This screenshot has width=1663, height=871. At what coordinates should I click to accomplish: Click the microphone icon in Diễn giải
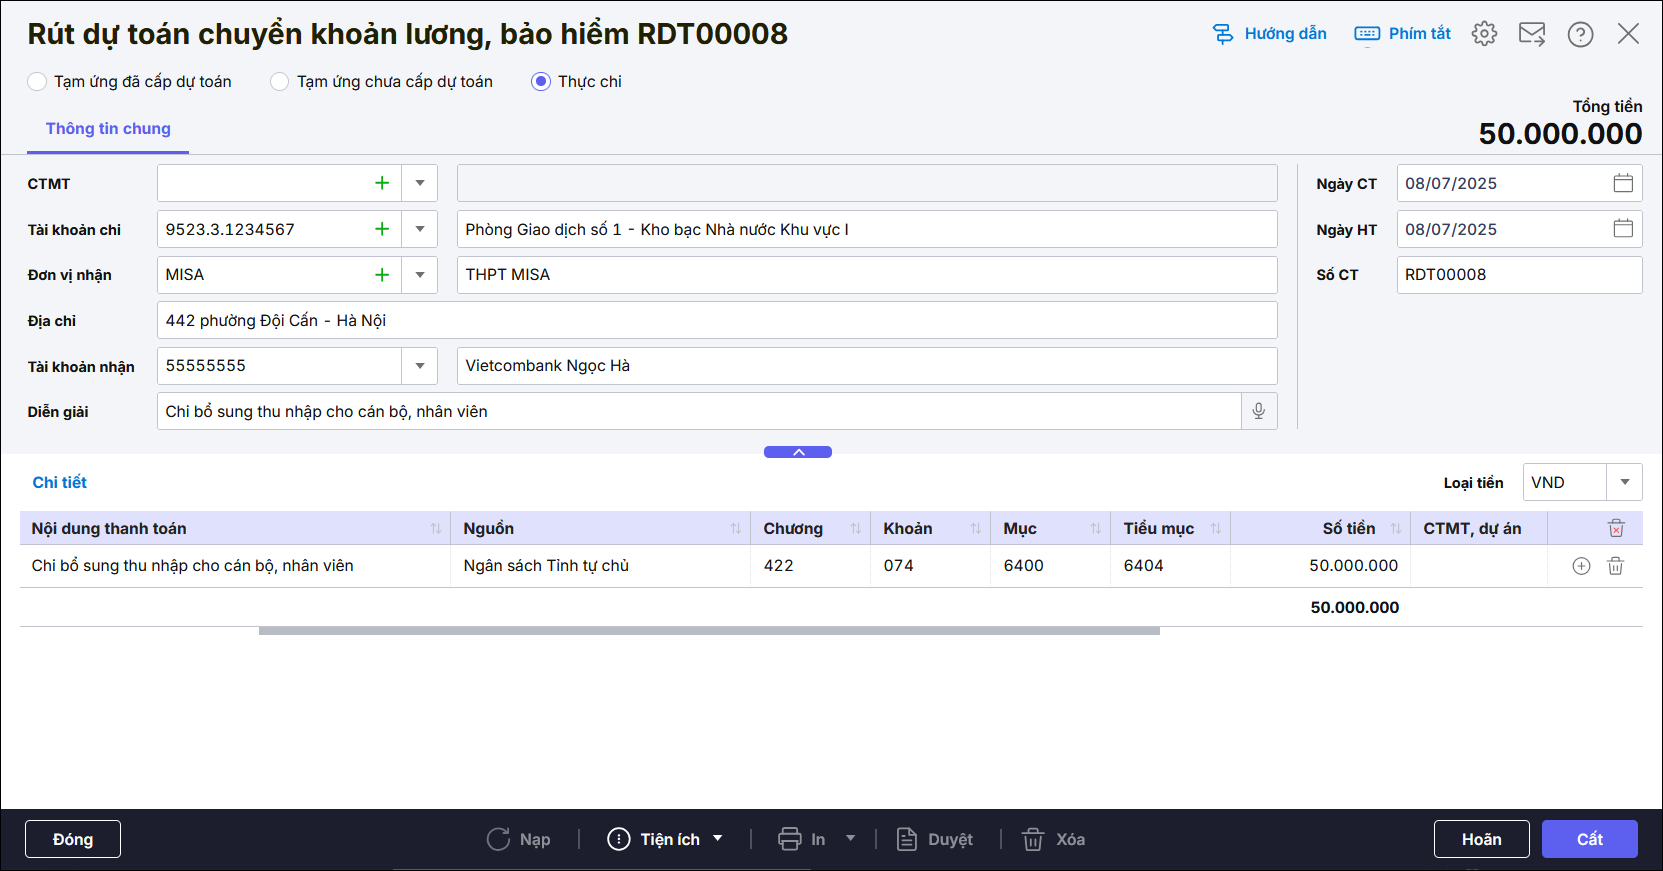point(1259,411)
